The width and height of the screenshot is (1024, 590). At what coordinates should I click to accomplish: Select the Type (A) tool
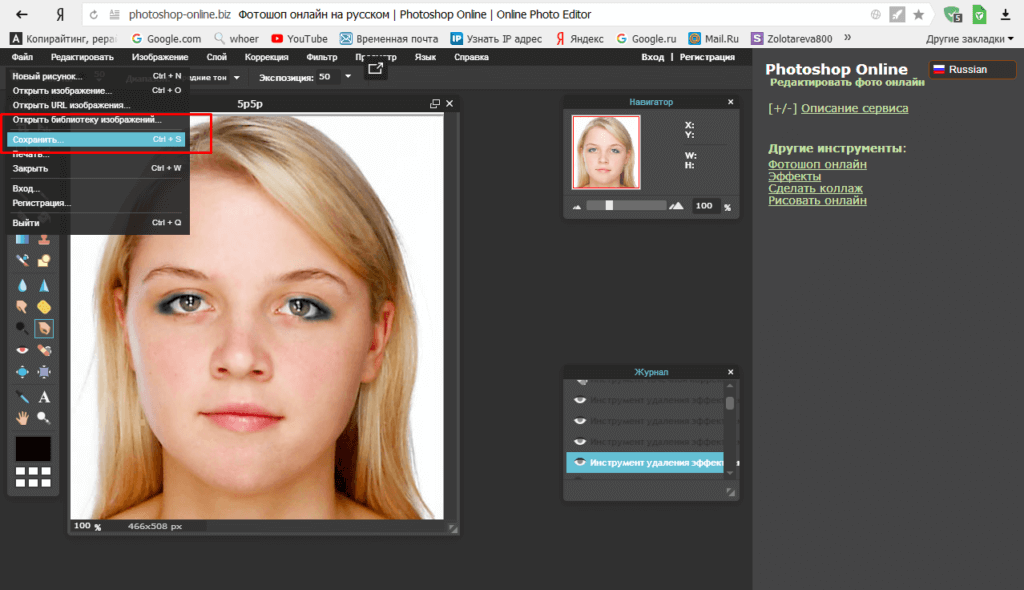point(44,396)
